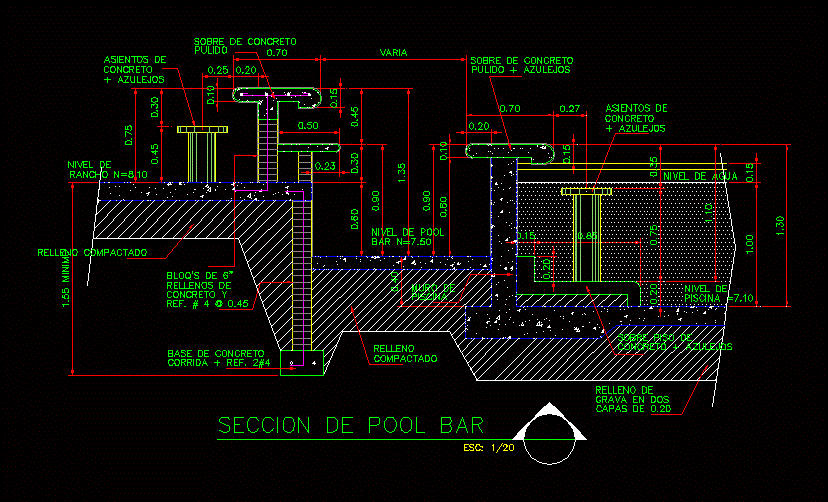Image resolution: width=828 pixels, height=502 pixels.
Task: Select the 'RELLENO DE GRAVA EN DOS CAPAS' note
Action: coord(633,400)
